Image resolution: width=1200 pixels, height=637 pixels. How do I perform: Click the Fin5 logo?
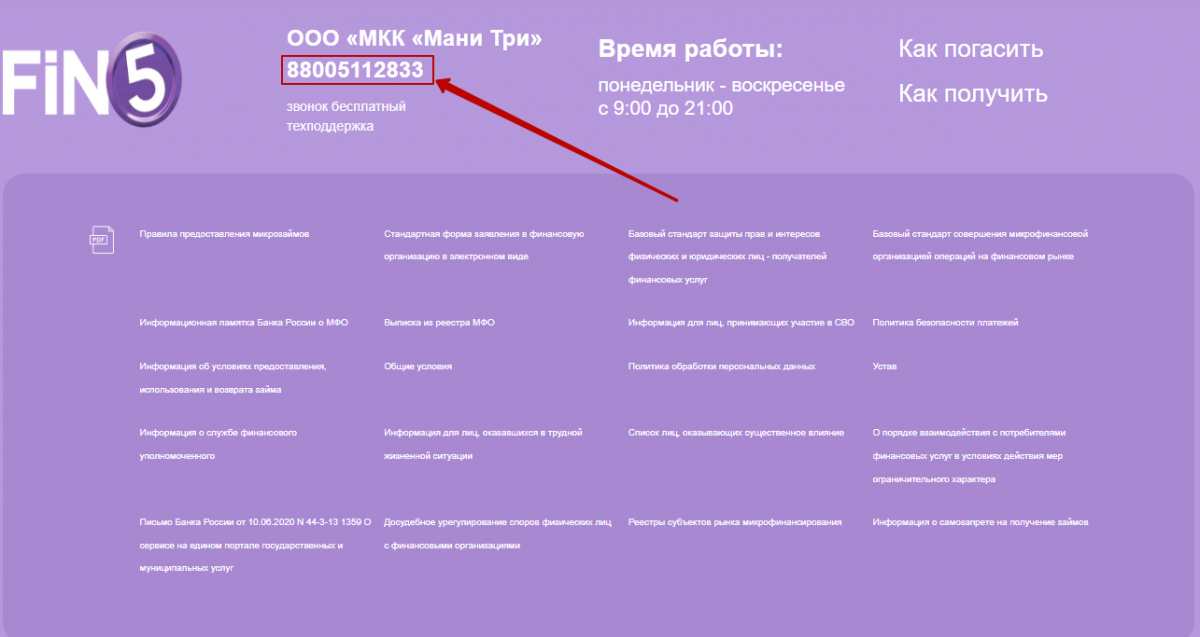click(90, 81)
